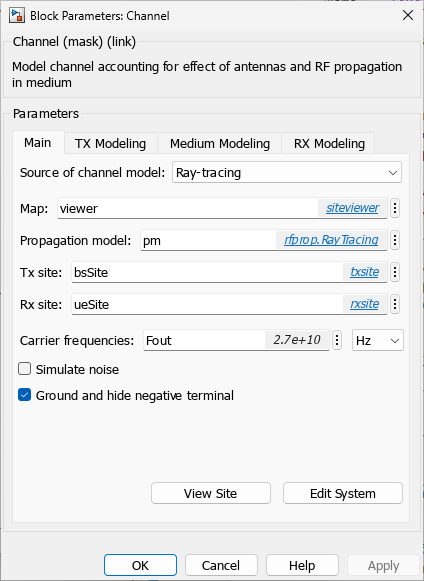Click the three-dot menu next to Tx site
Image resolution: width=424 pixels, height=581 pixels.
395,272
